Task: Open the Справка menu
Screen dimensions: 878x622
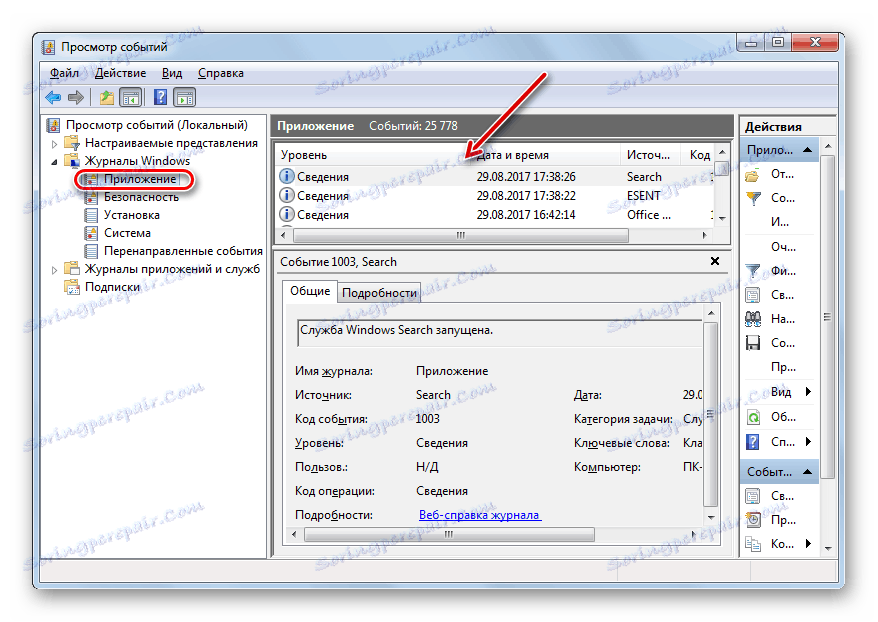Action: 221,73
